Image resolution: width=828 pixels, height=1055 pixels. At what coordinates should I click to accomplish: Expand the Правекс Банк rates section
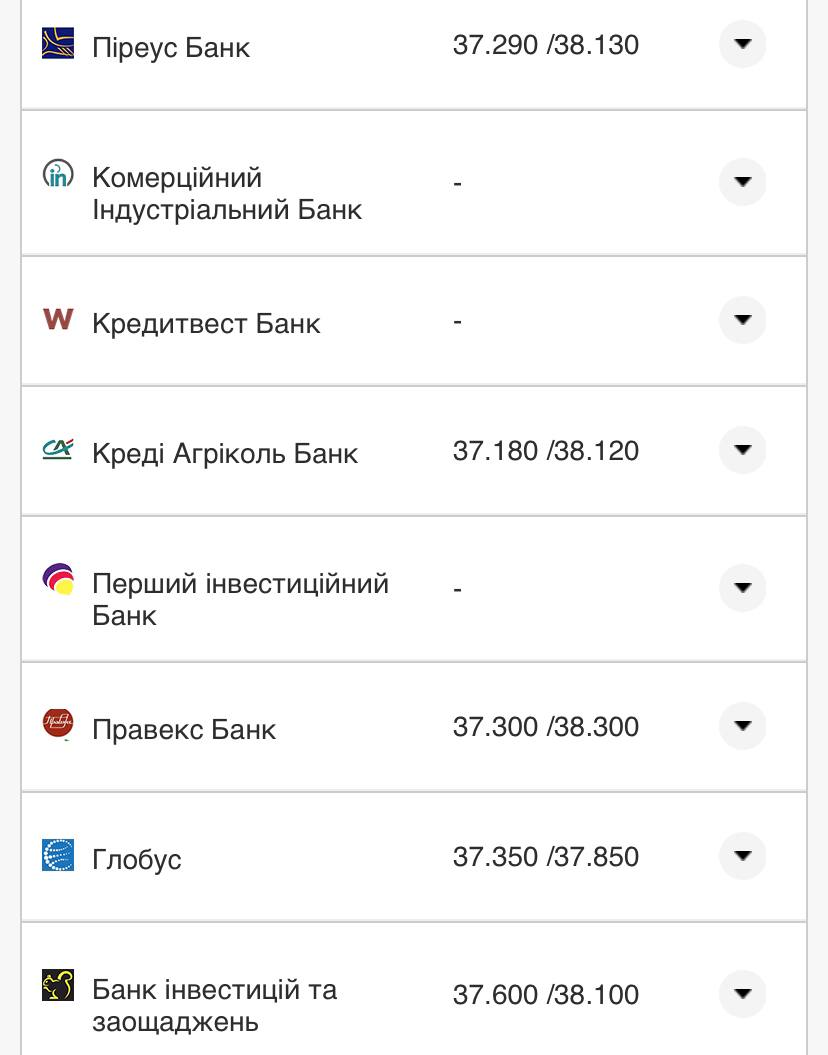742,728
